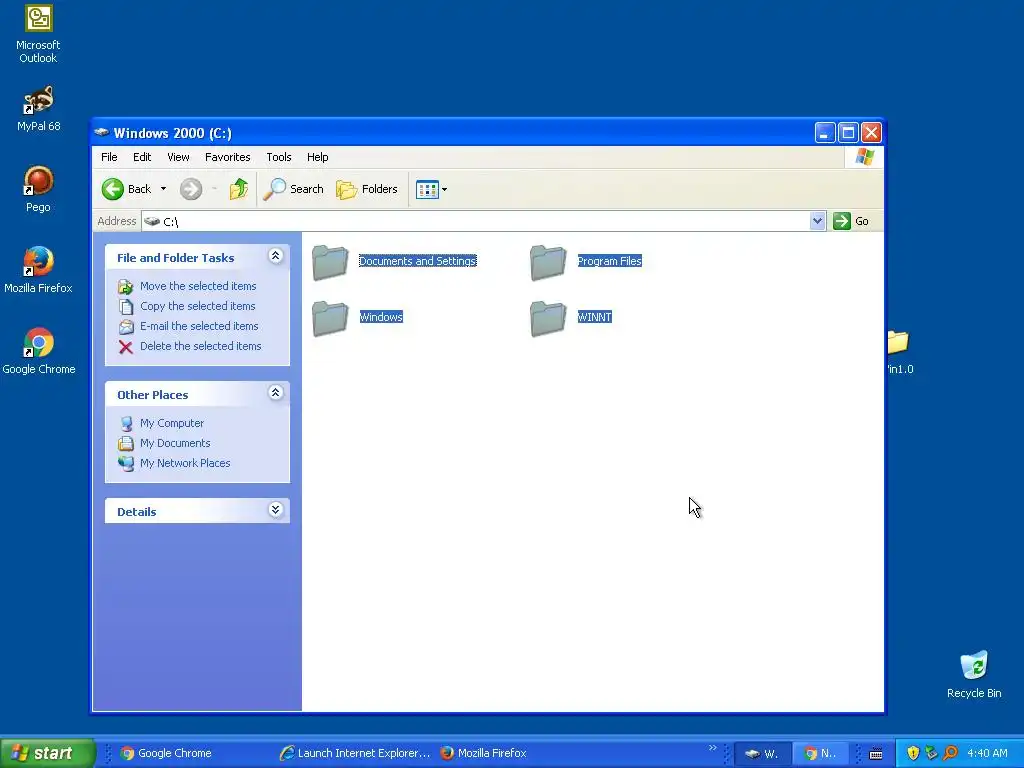Click Move the selected items
This screenshot has height=768, width=1024.
click(x=198, y=286)
